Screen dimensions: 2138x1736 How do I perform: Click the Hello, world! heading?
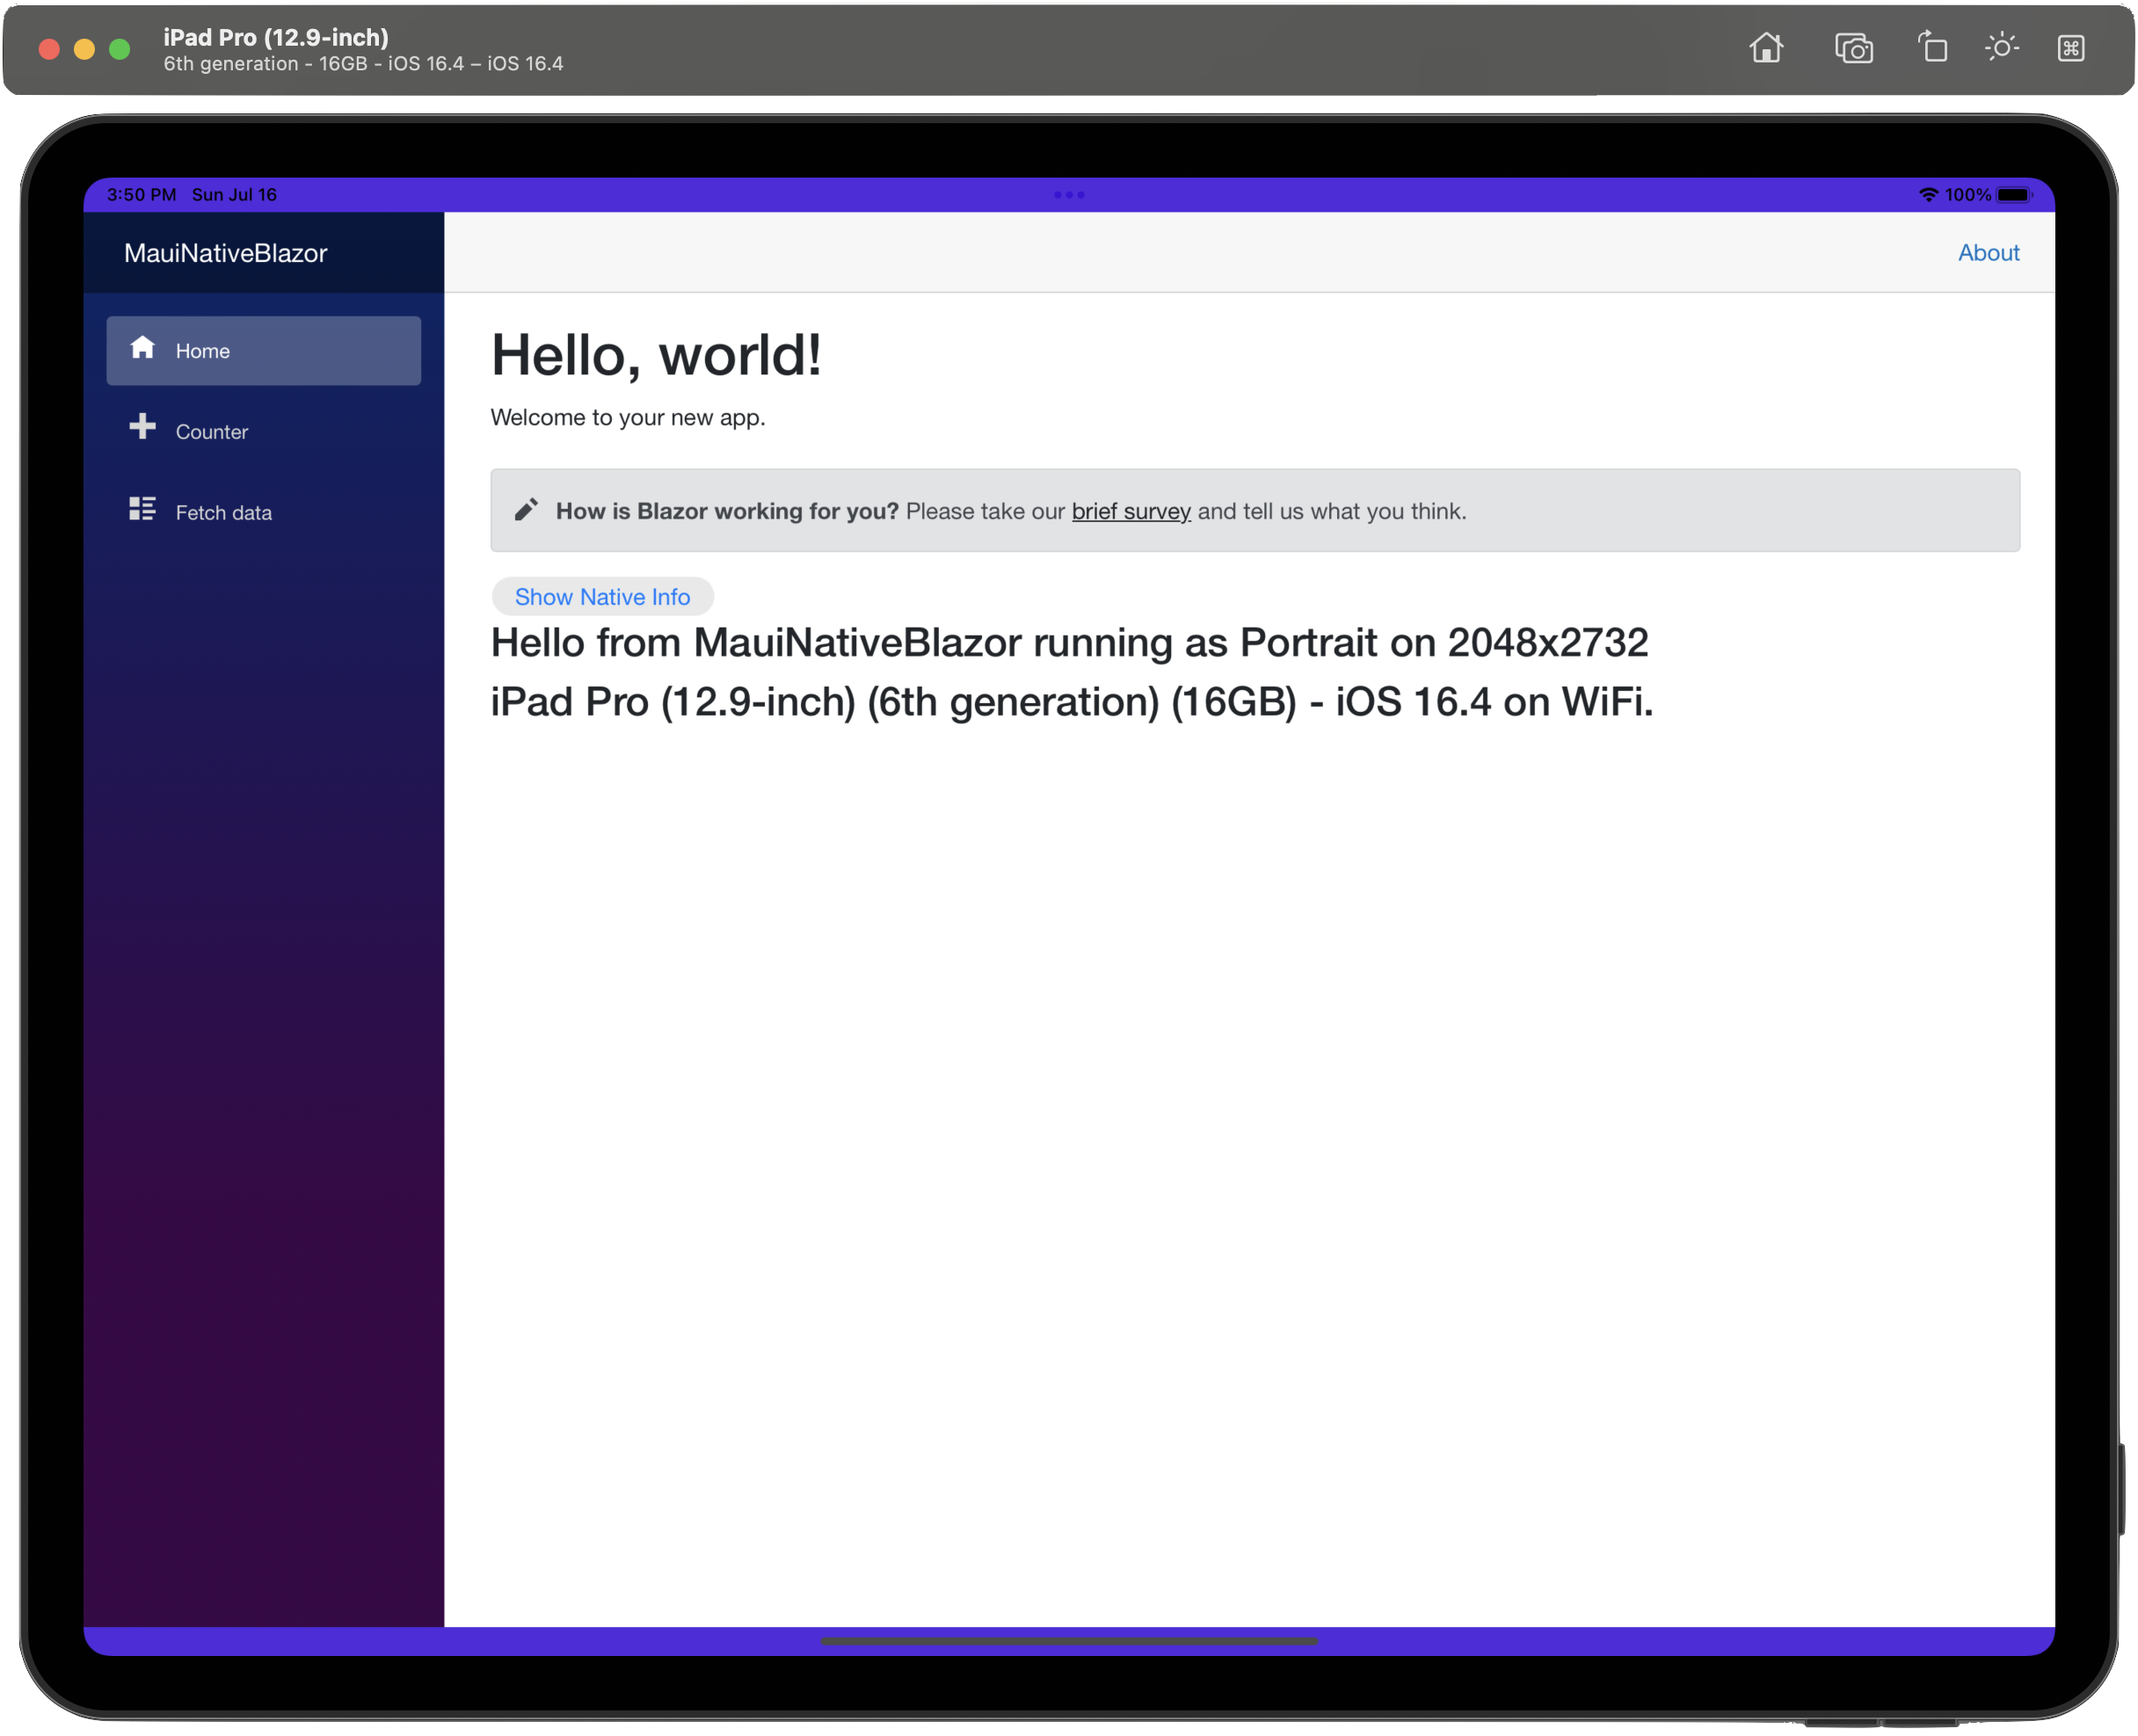pyautogui.click(x=655, y=355)
